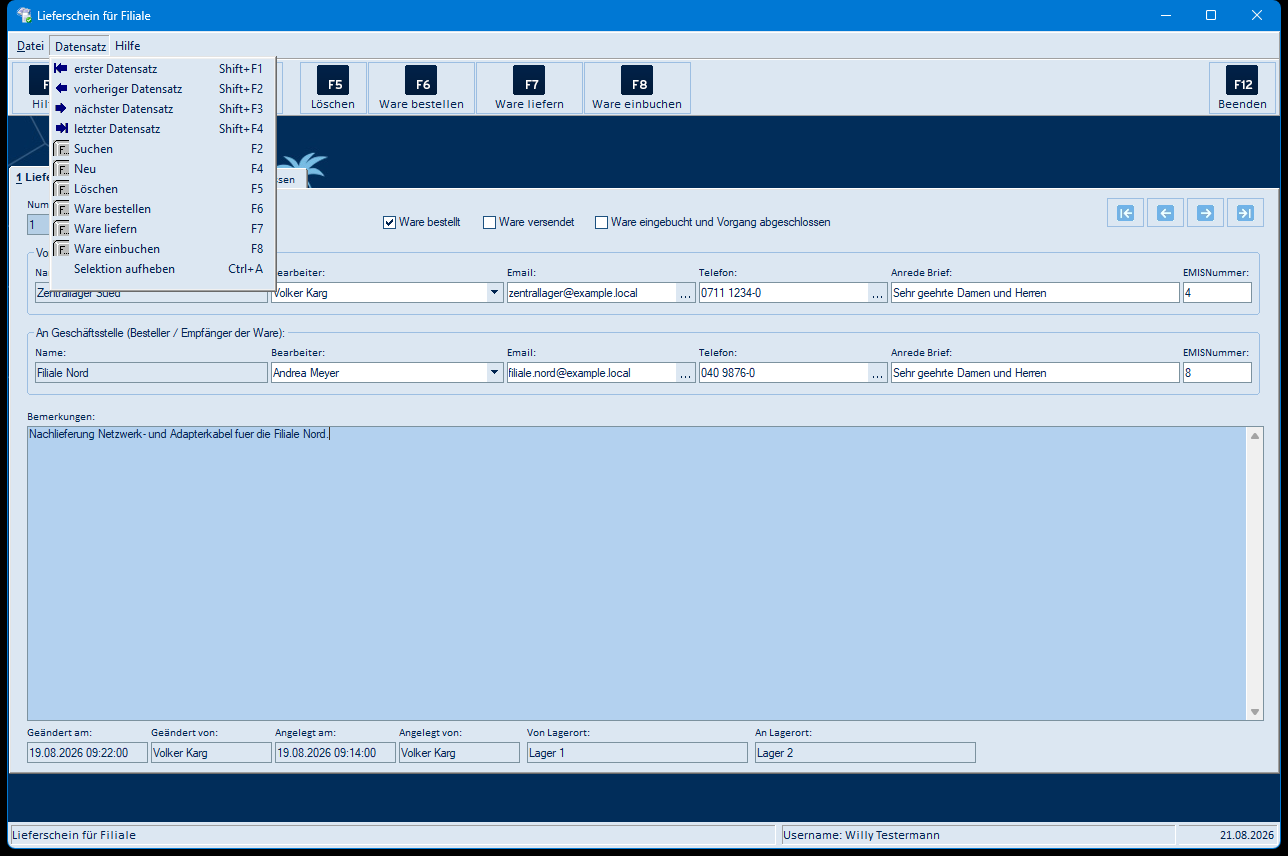Click the 'An Lagerort' field showing Lager 2
The image size is (1288, 856).
(x=865, y=753)
